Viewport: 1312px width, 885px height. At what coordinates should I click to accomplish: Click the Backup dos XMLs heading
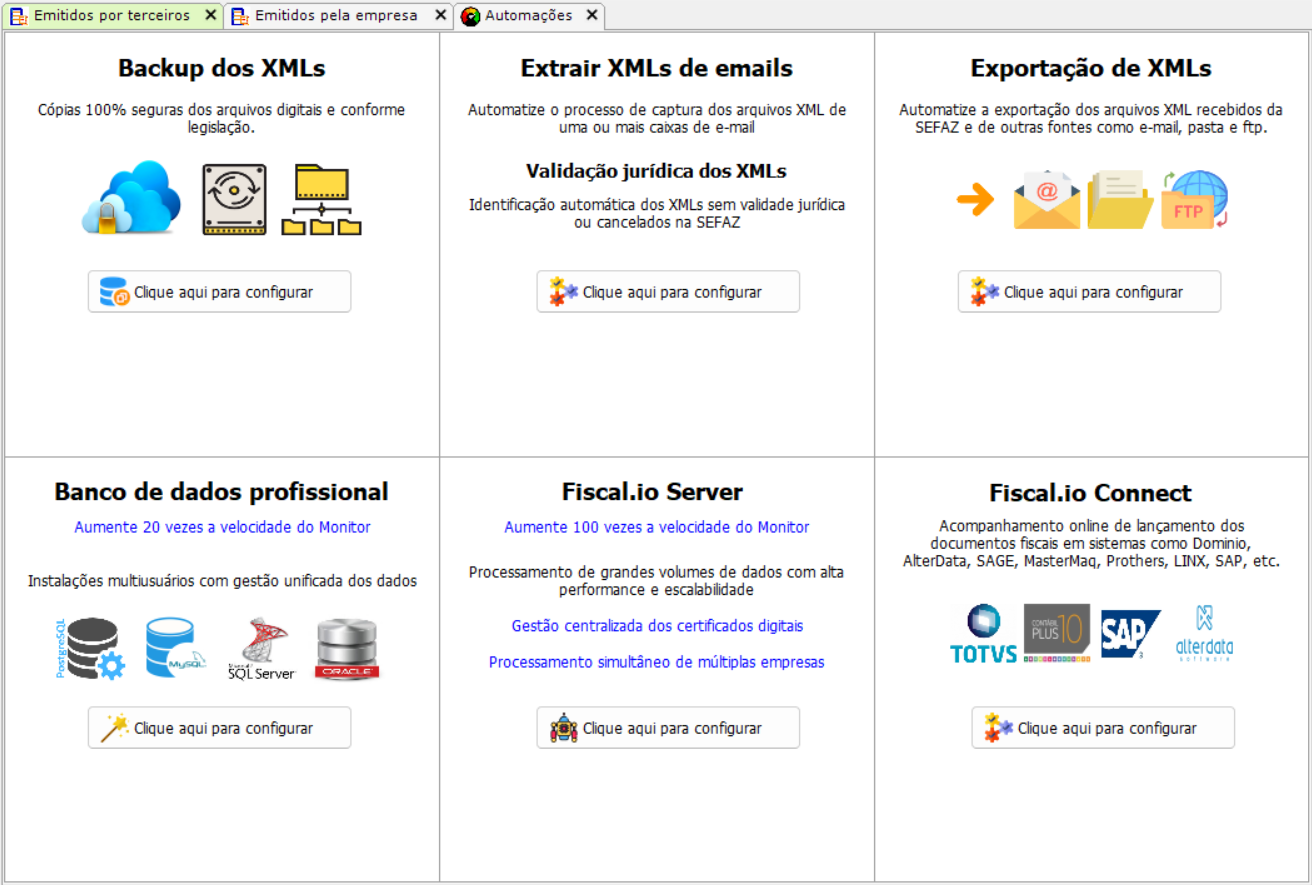(222, 68)
